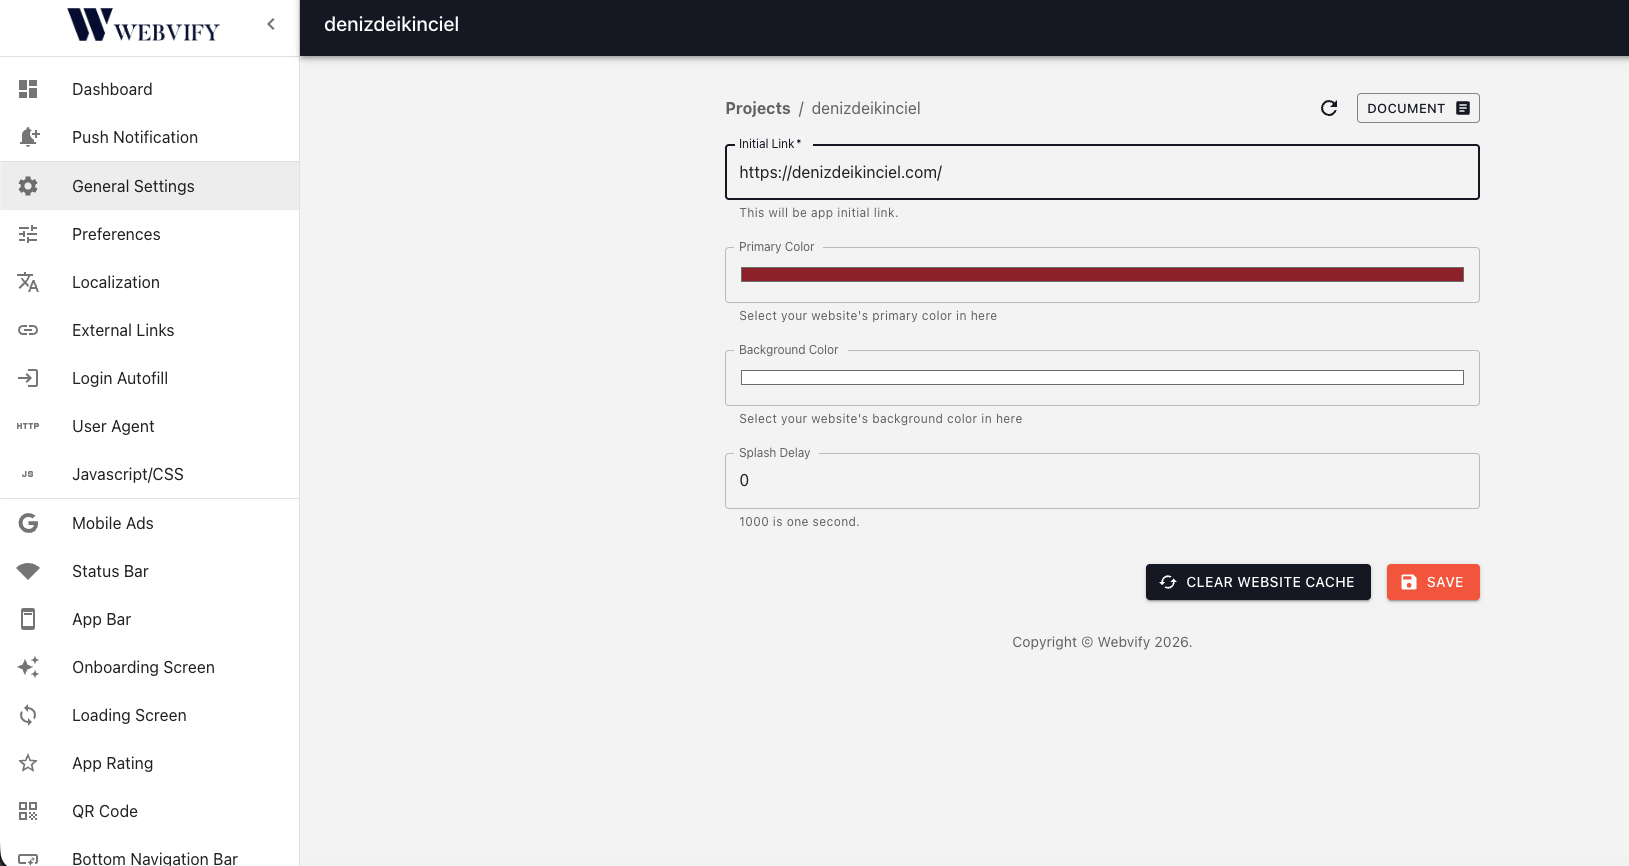Image resolution: width=1629 pixels, height=866 pixels.
Task: Click the red SAVE button
Action: point(1433,582)
